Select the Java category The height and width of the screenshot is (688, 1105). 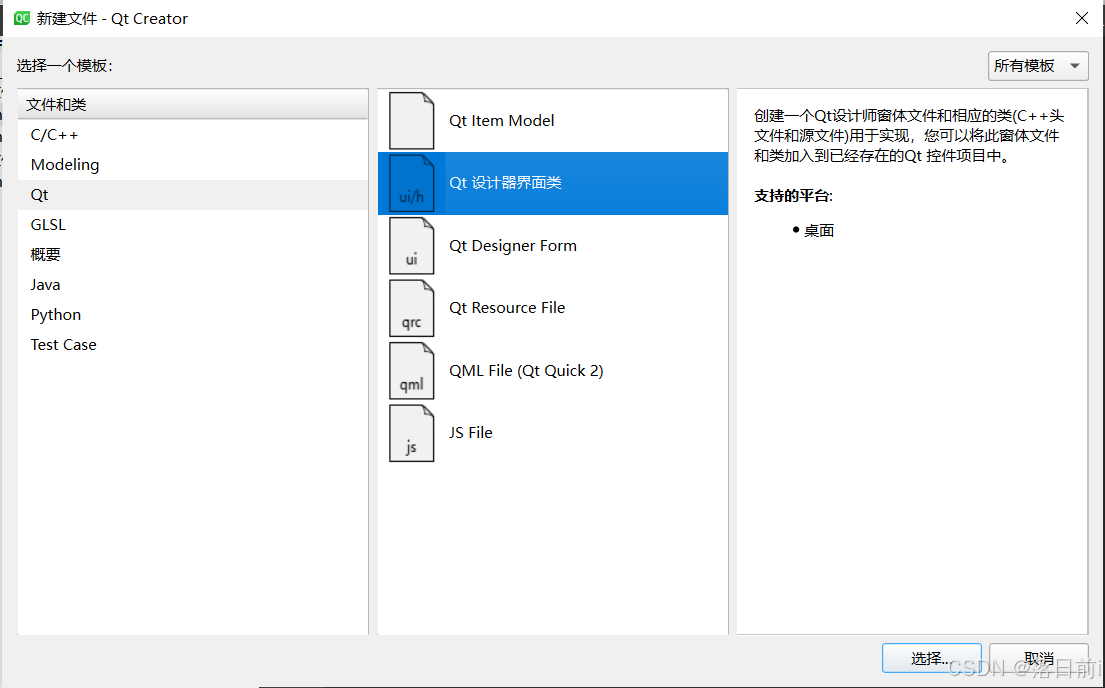[x=192, y=285]
